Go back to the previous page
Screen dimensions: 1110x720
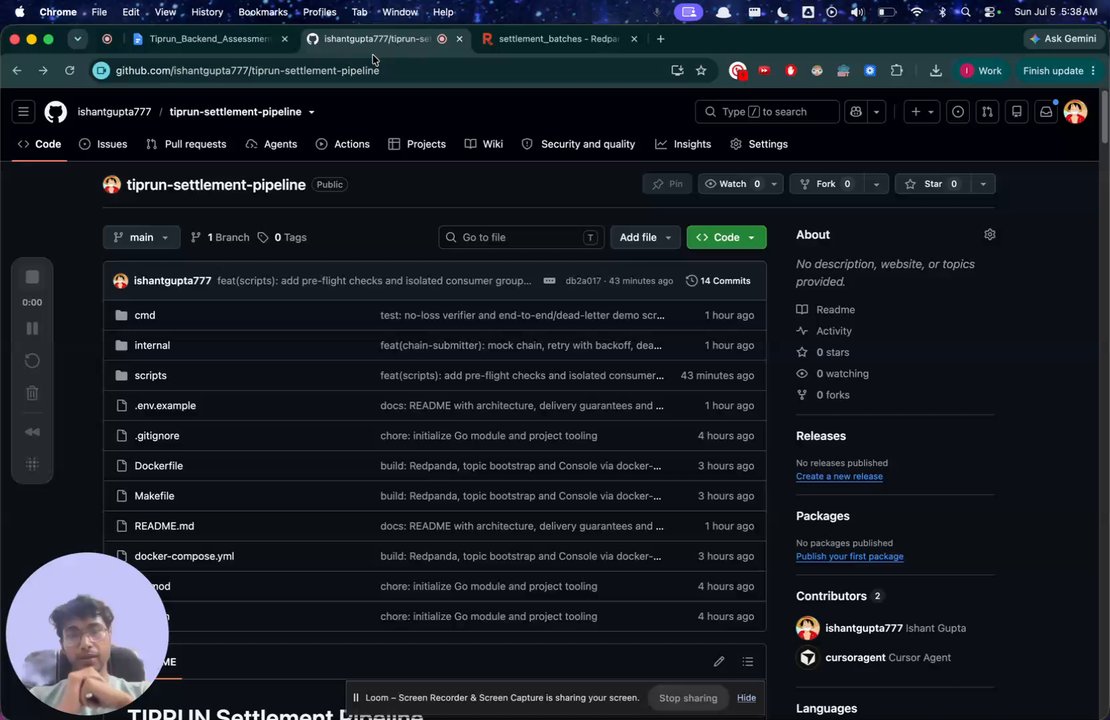[17, 71]
